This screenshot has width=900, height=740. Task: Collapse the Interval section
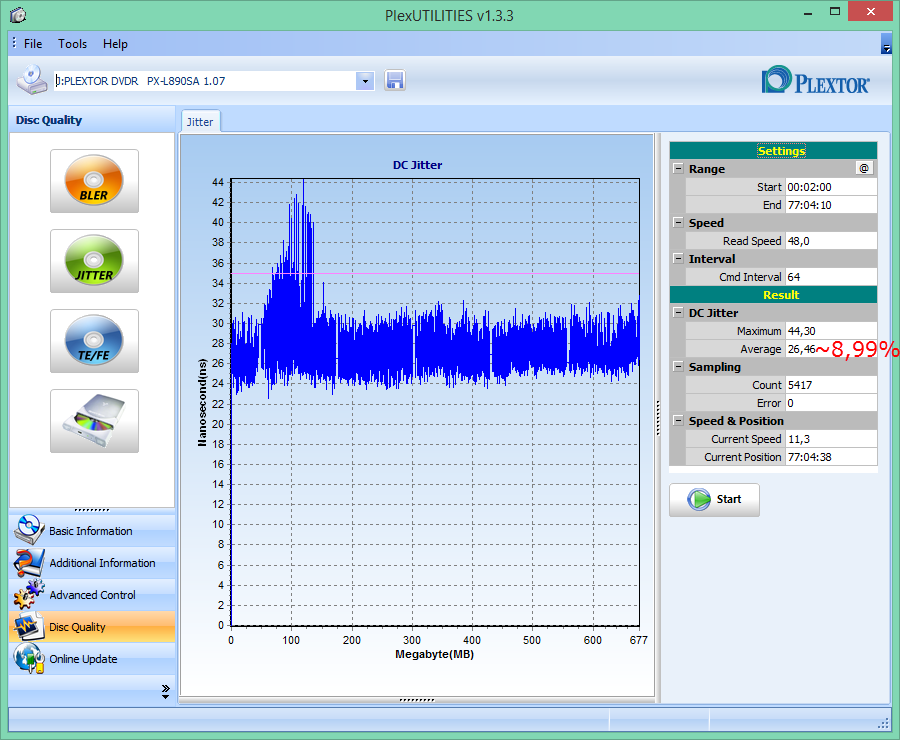coord(678,258)
